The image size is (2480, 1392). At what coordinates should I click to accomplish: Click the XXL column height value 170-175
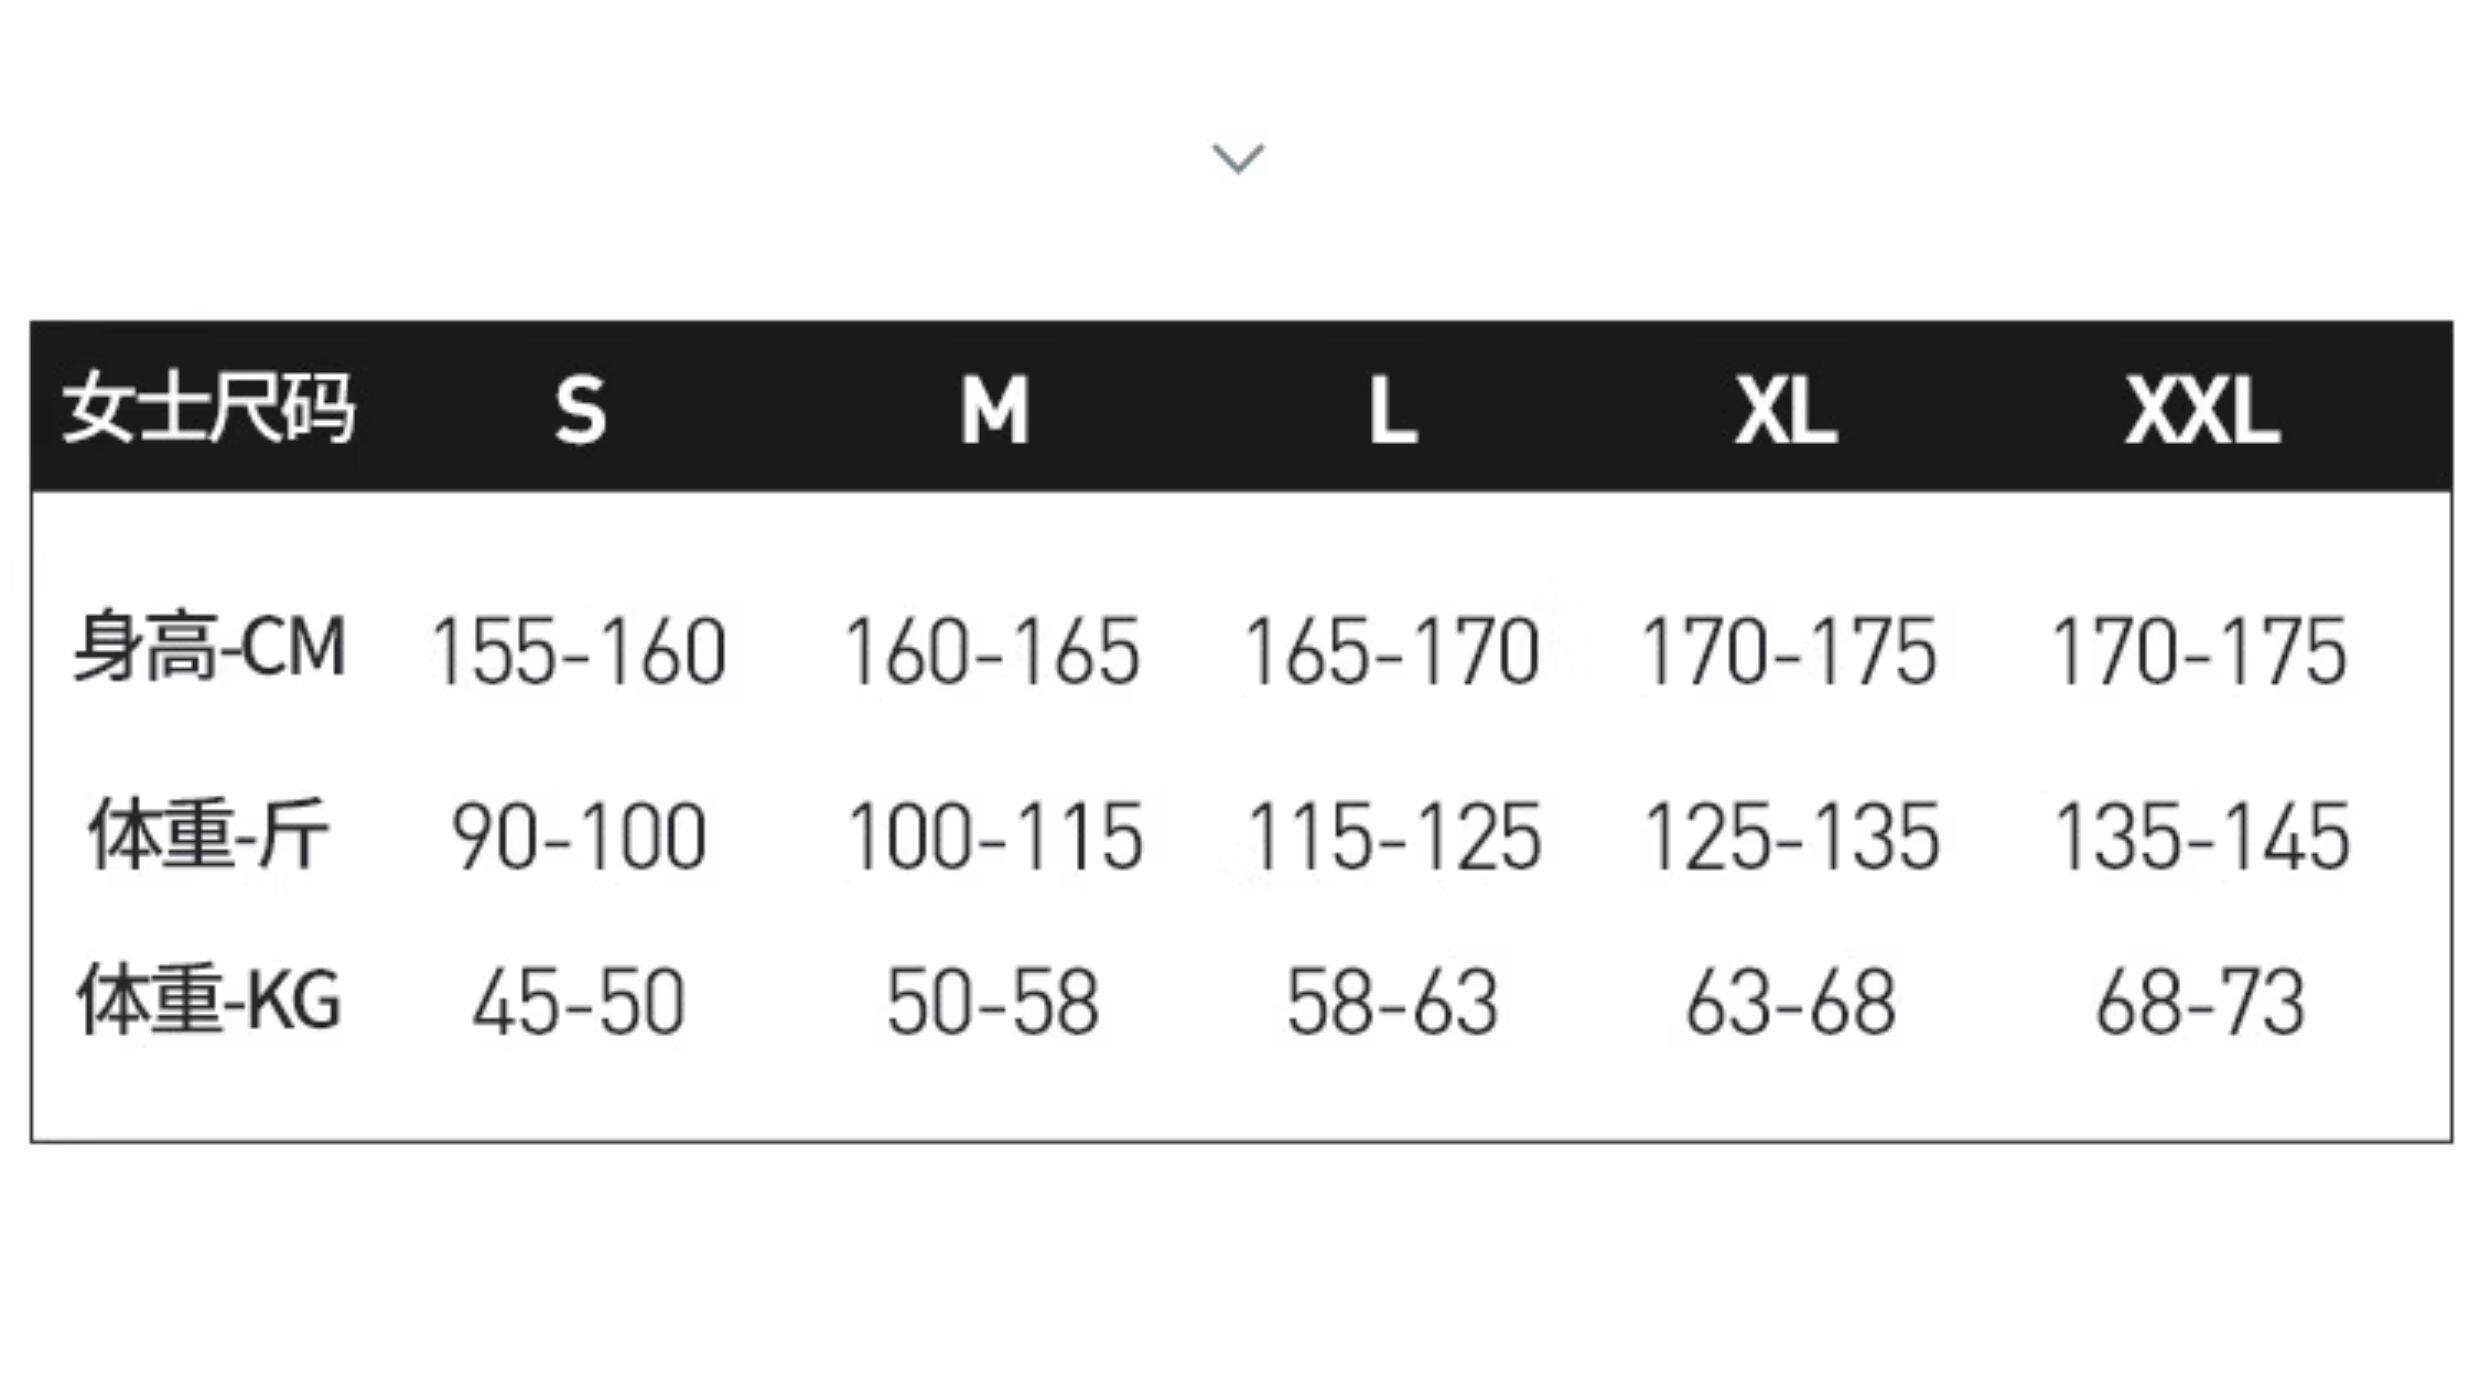click(2200, 652)
